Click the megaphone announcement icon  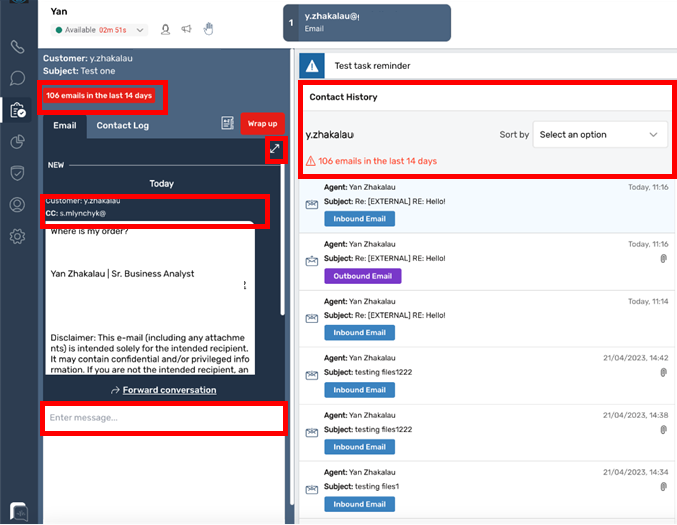[x=187, y=30]
